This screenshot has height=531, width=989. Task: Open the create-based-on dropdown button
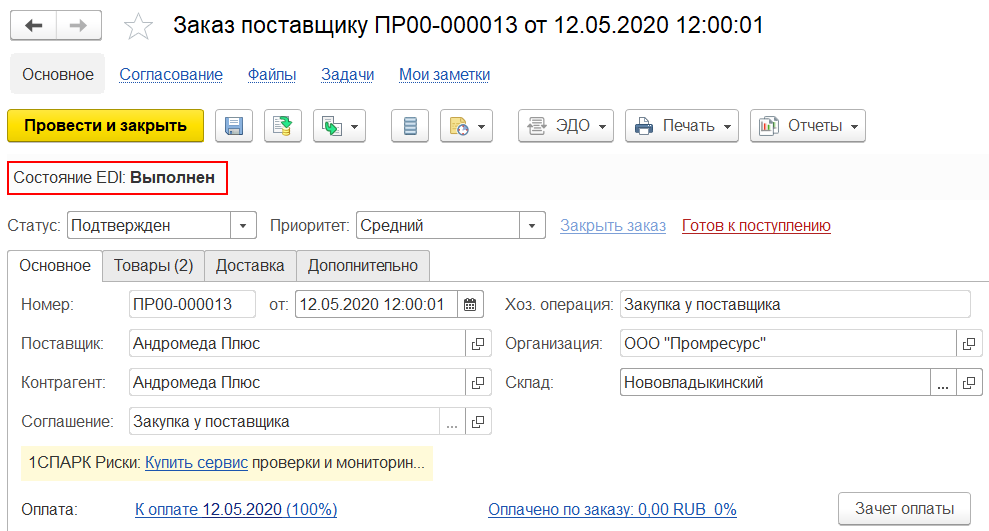click(340, 126)
